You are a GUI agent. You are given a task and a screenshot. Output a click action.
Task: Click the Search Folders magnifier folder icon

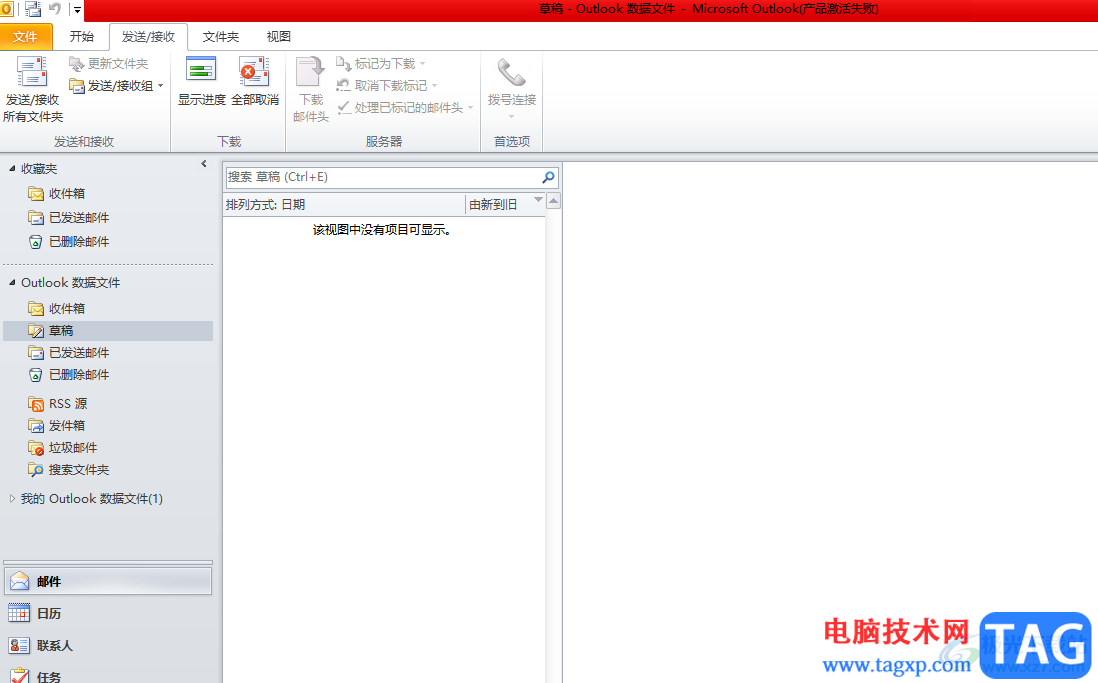coord(36,469)
